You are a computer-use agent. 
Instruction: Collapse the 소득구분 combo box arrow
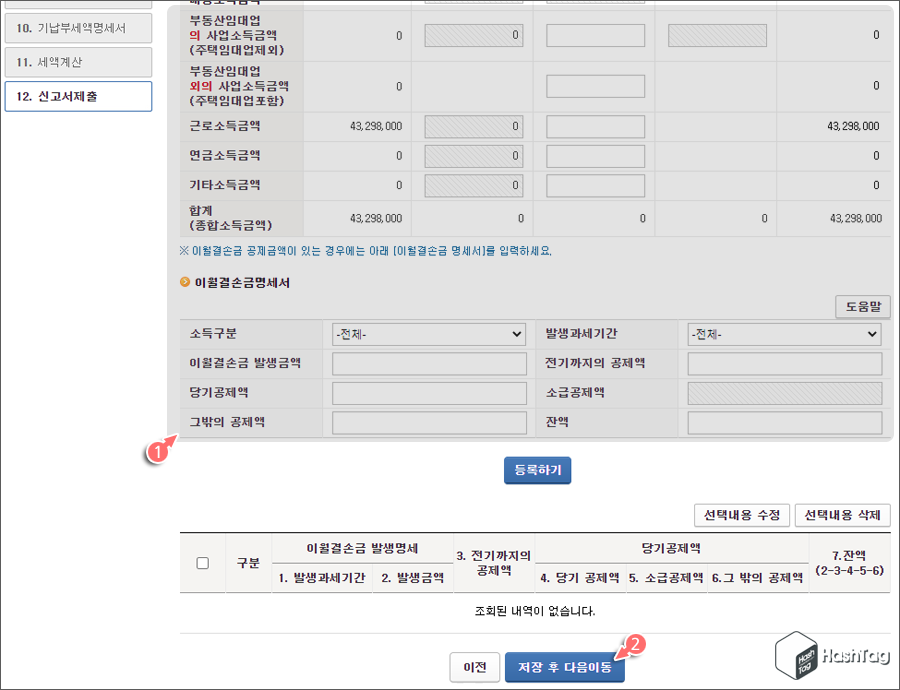518,334
